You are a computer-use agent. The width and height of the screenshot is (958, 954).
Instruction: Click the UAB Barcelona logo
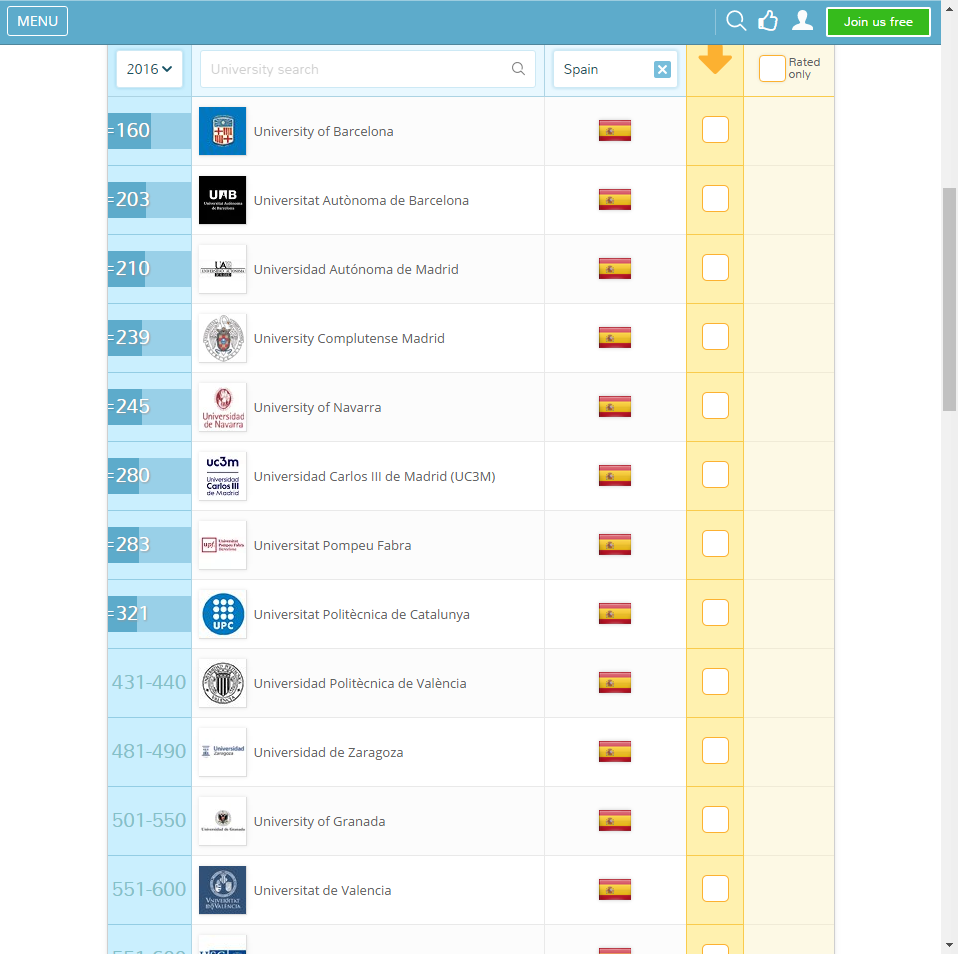pos(222,200)
